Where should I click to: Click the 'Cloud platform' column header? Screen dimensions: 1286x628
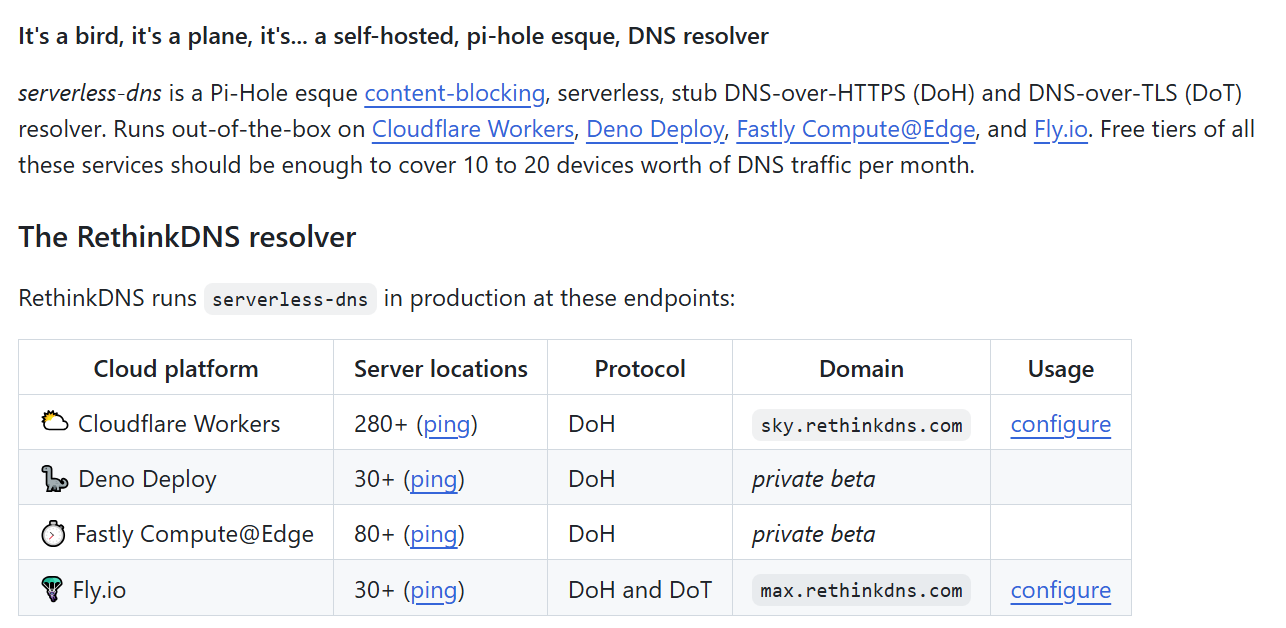tap(176, 369)
